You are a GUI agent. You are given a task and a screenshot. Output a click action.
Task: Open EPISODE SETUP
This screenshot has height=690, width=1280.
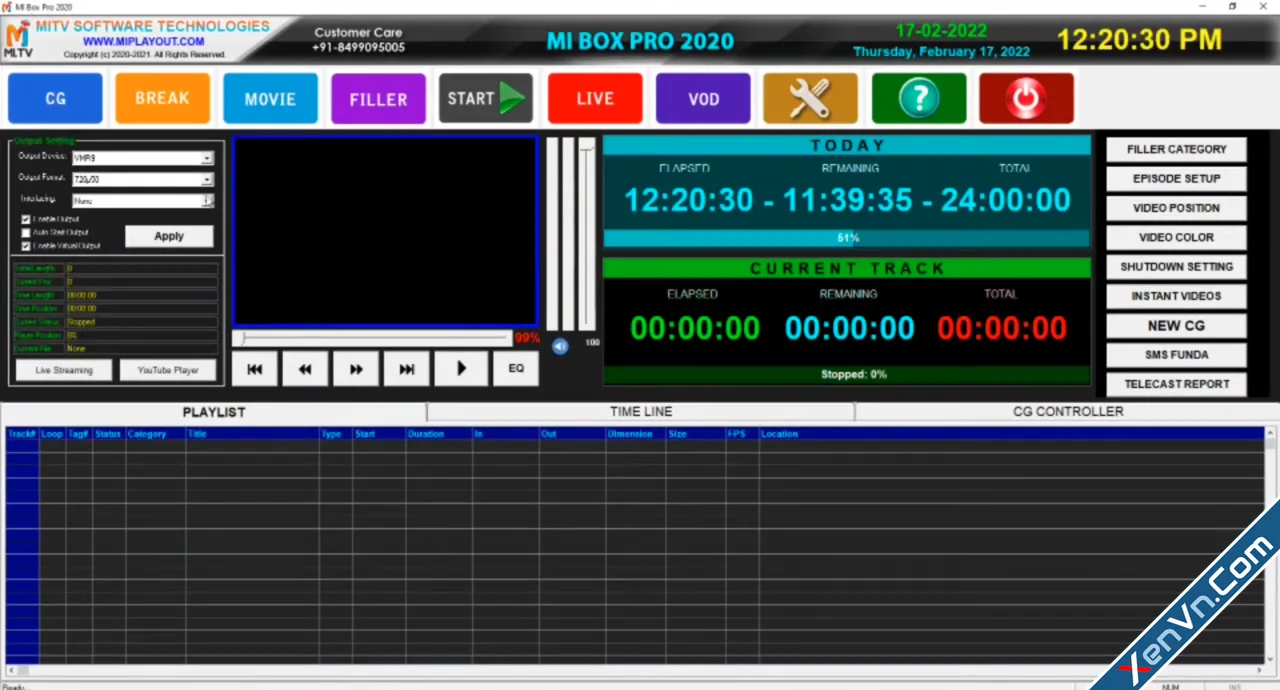pyautogui.click(x=1176, y=179)
